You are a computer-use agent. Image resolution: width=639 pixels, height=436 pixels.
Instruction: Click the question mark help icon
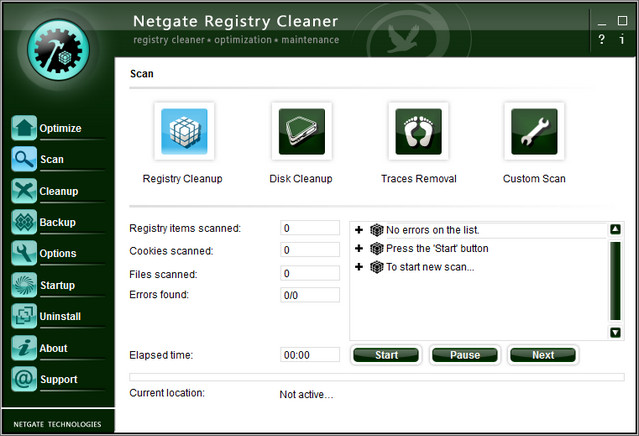pos(601,40)
